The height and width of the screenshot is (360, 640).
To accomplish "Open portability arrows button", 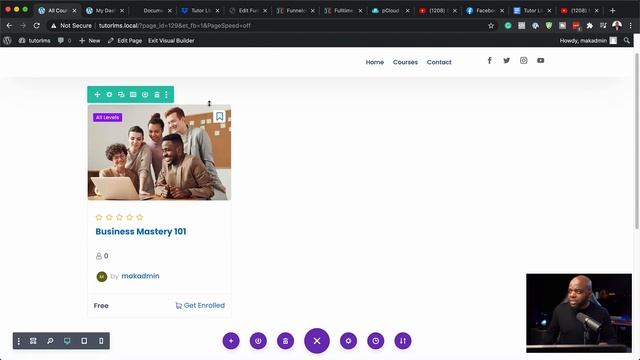I will (x=403, y=341).
